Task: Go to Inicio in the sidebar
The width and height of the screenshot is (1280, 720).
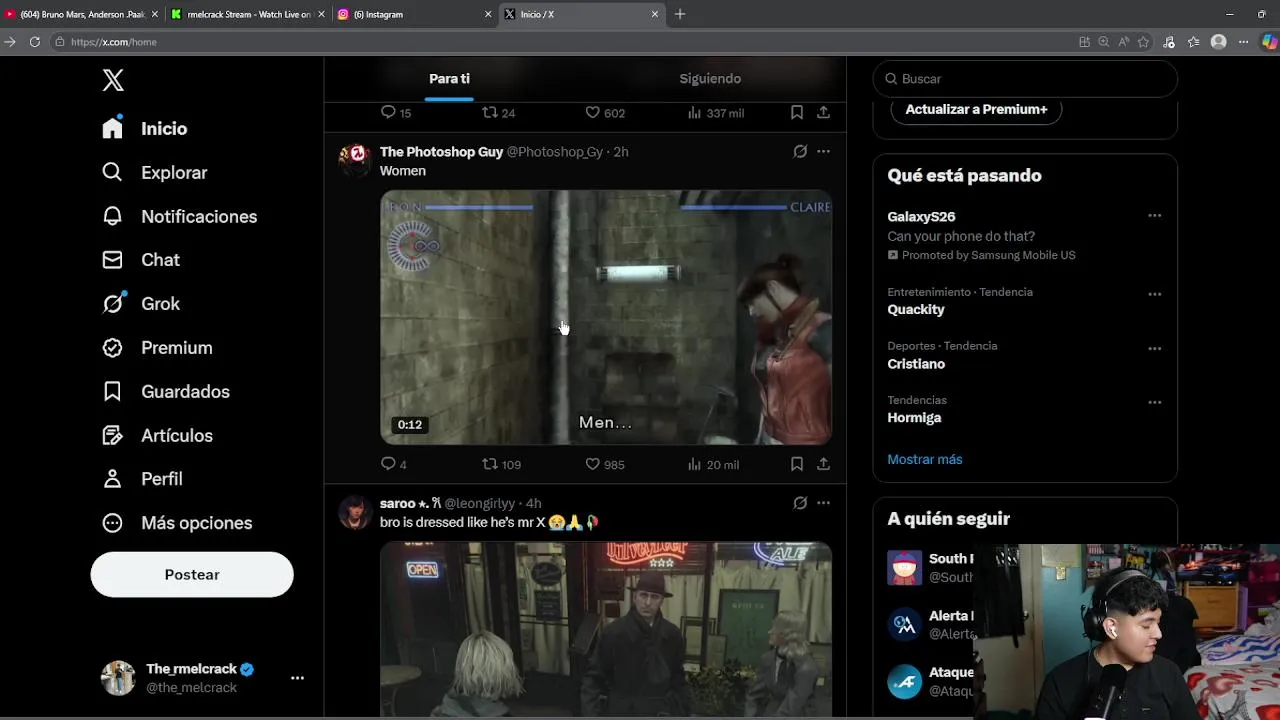Action: coord(145,128)
